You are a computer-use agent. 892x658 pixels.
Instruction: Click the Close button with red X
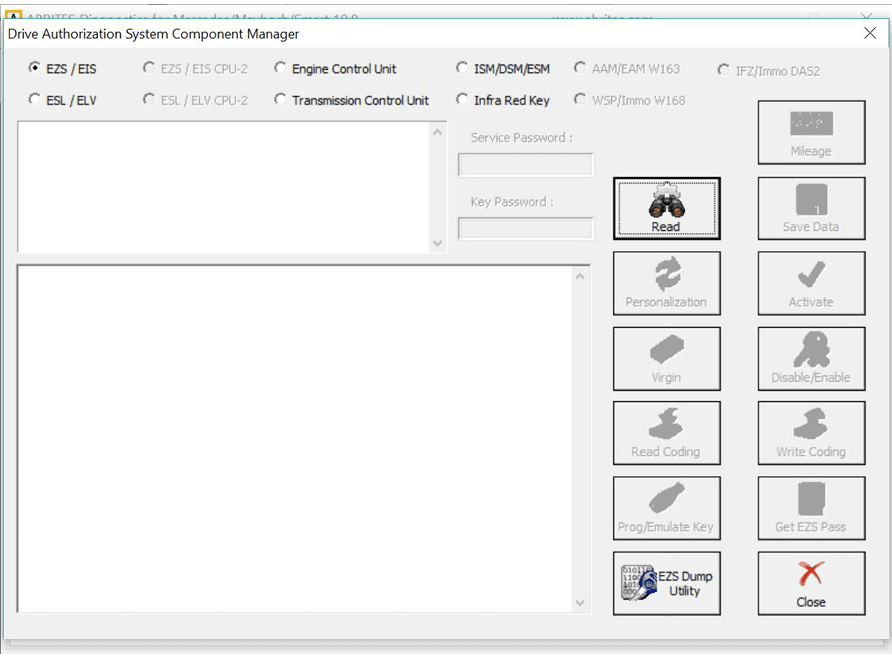(811, 583)
